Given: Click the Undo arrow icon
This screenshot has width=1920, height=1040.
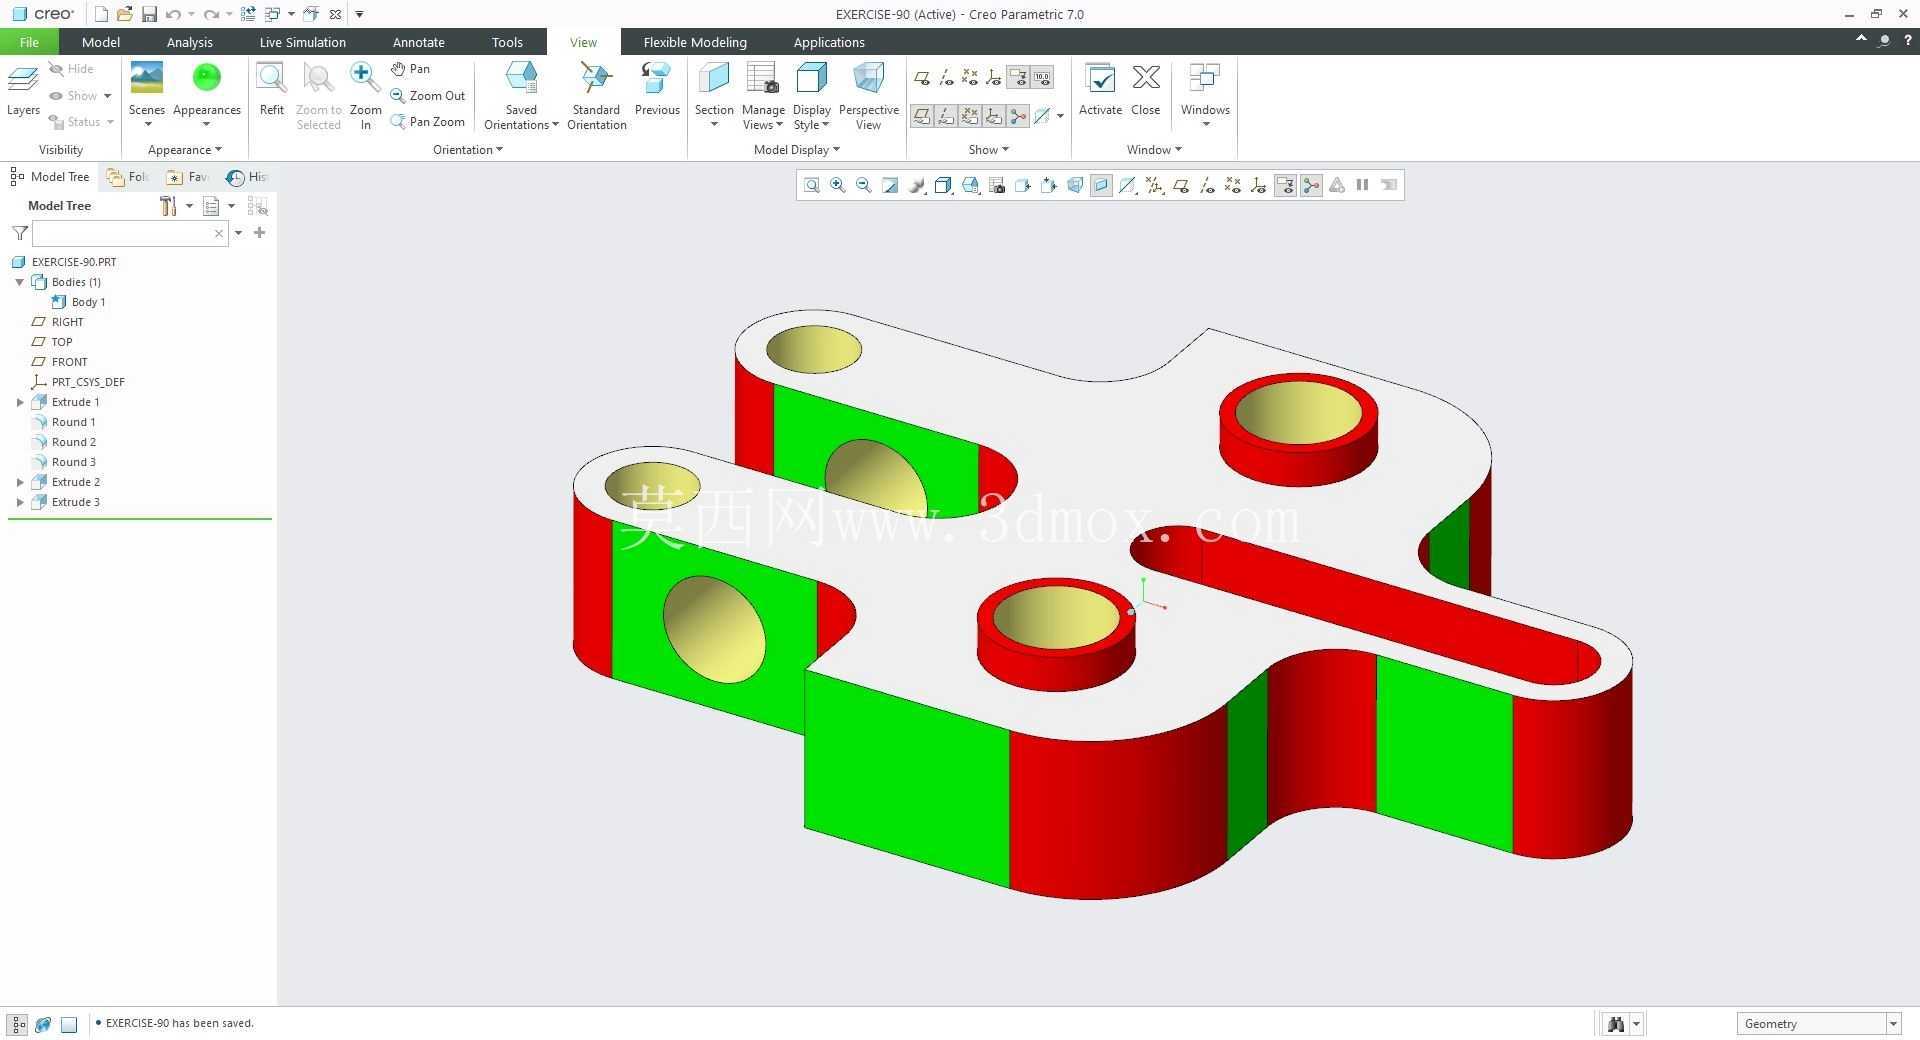Looking at the screenshot, I should tap(173, 14).
